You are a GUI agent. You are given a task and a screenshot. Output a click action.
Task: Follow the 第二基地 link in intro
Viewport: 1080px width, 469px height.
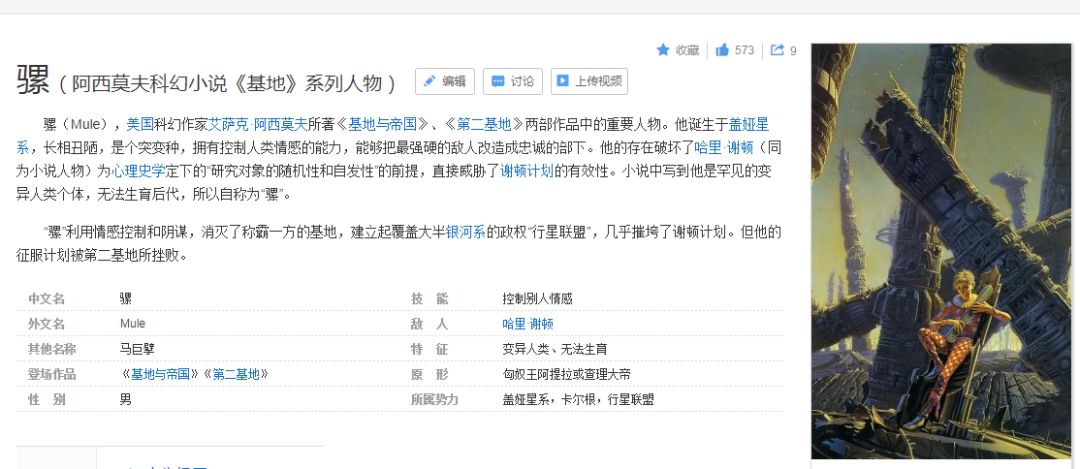(484, 125)
